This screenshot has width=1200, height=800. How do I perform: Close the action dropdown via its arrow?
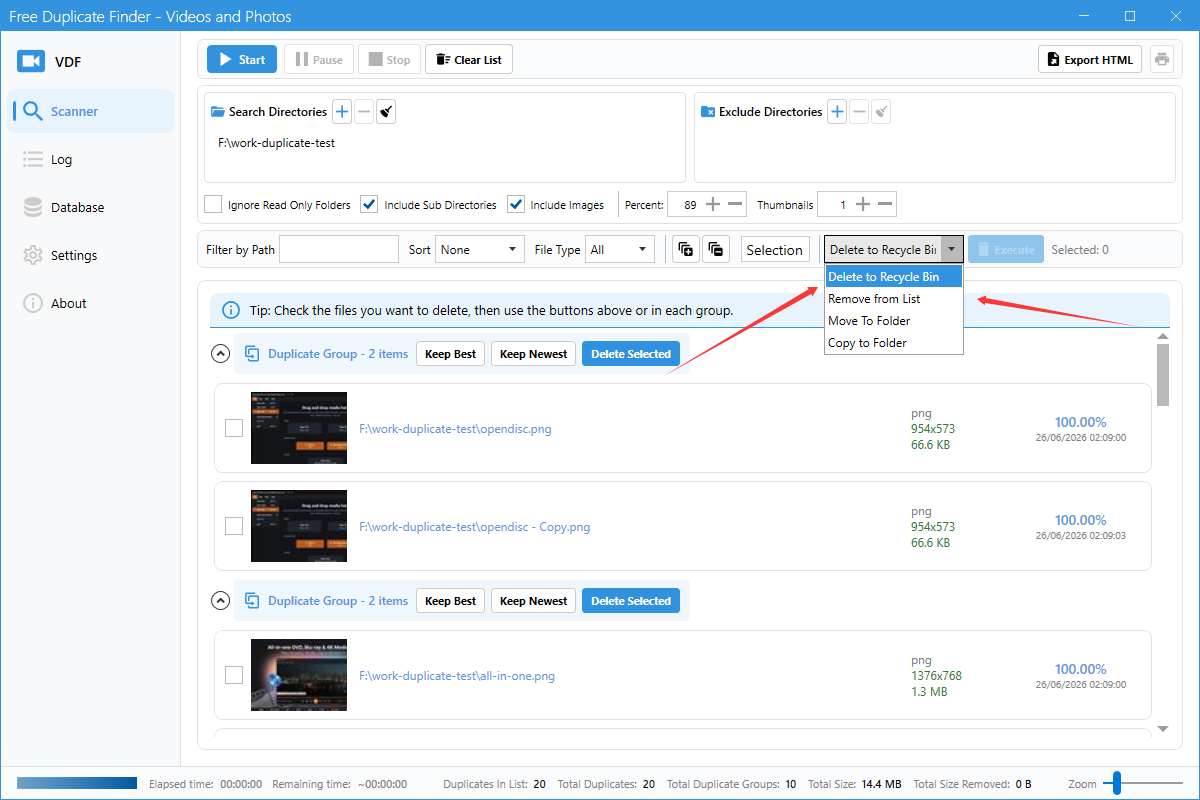953,250
